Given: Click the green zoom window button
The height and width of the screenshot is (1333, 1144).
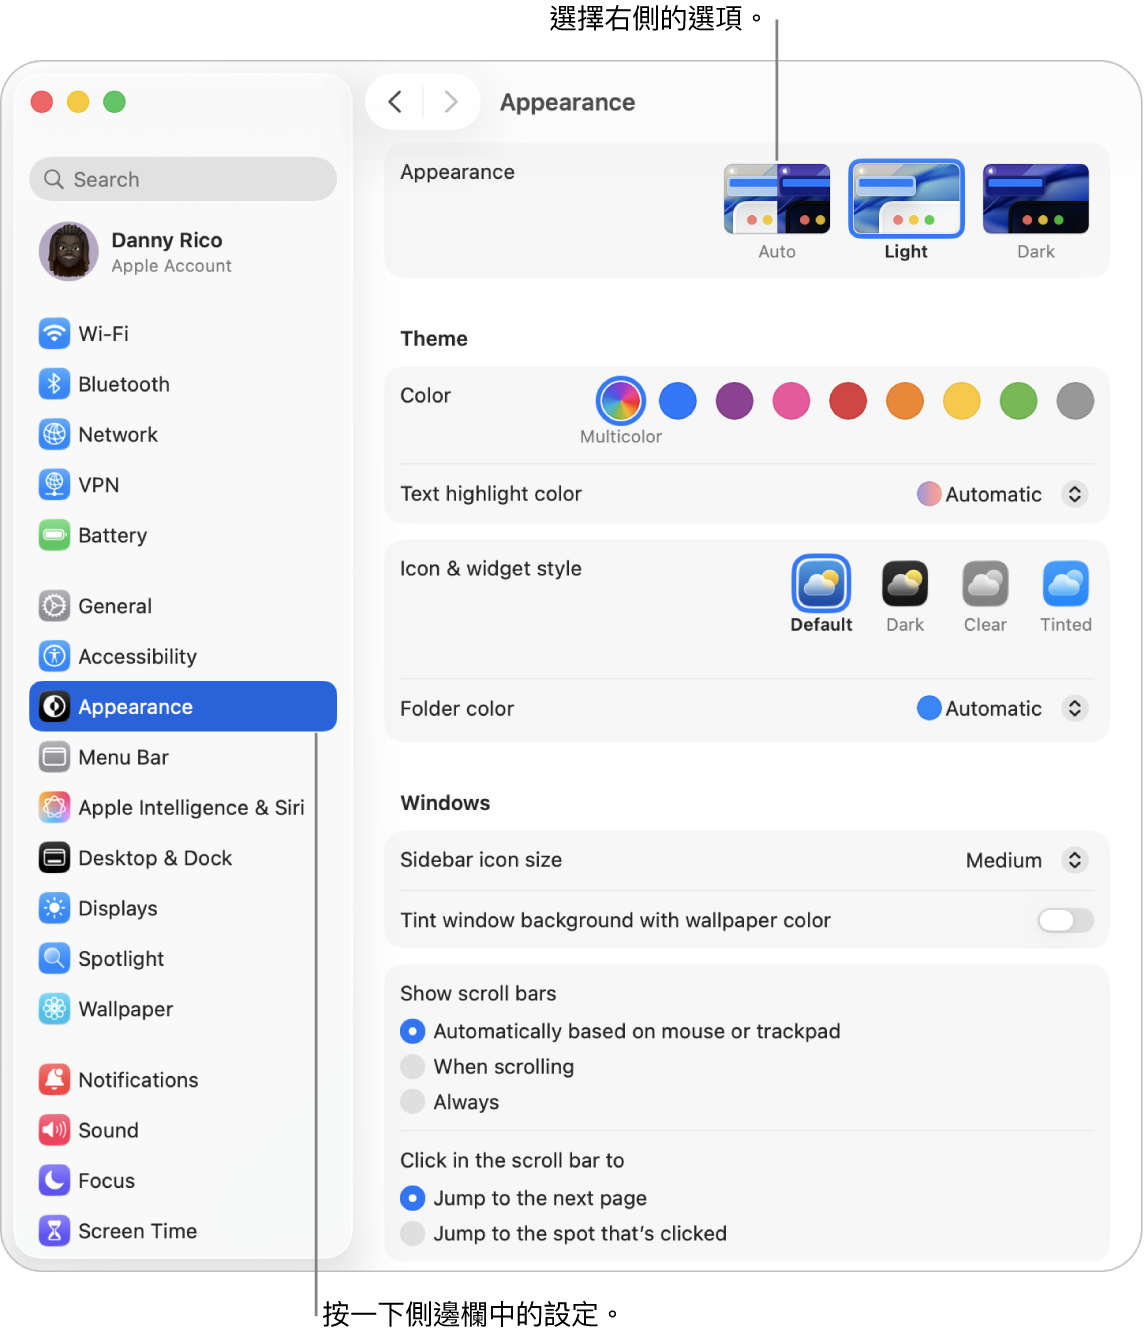Looking at the screenshot, I should (115, 102).
